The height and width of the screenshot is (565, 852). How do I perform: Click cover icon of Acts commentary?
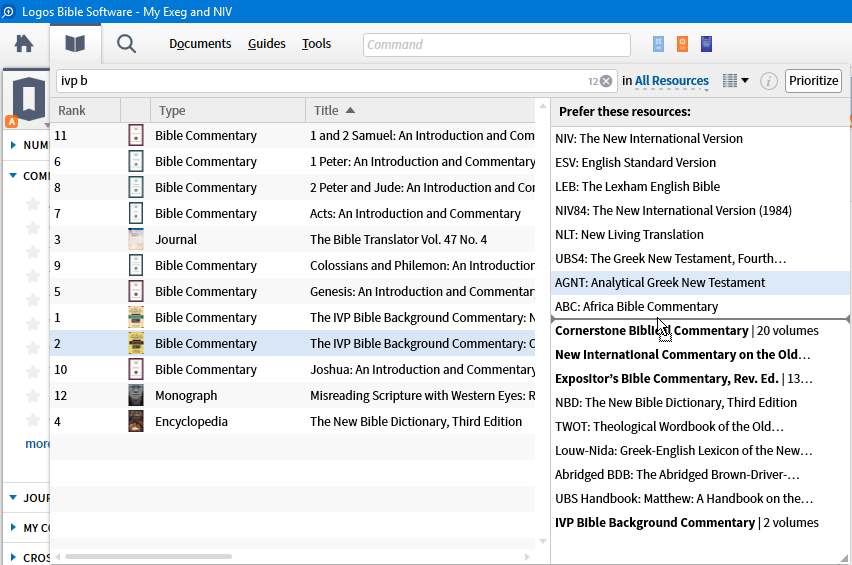(x=136, y=214)
